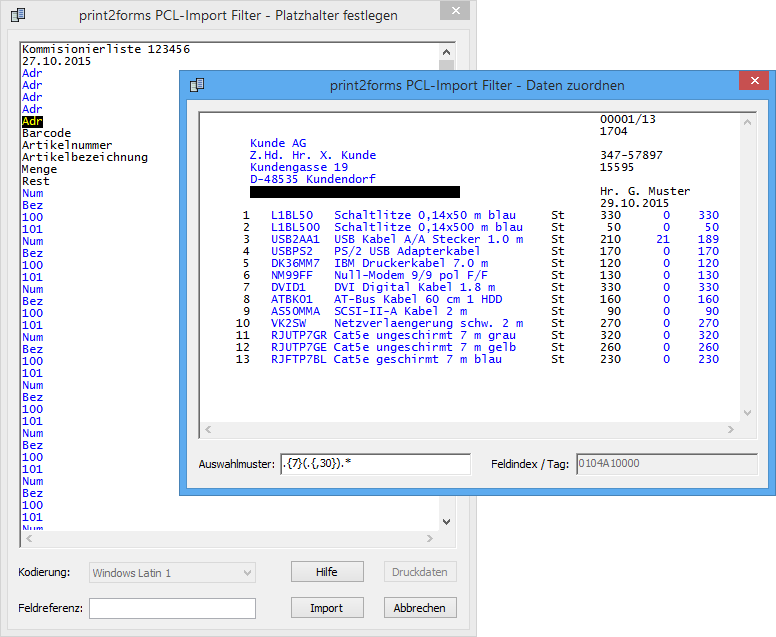Select the Barcode placeholder in the list

tap(46, 133)
